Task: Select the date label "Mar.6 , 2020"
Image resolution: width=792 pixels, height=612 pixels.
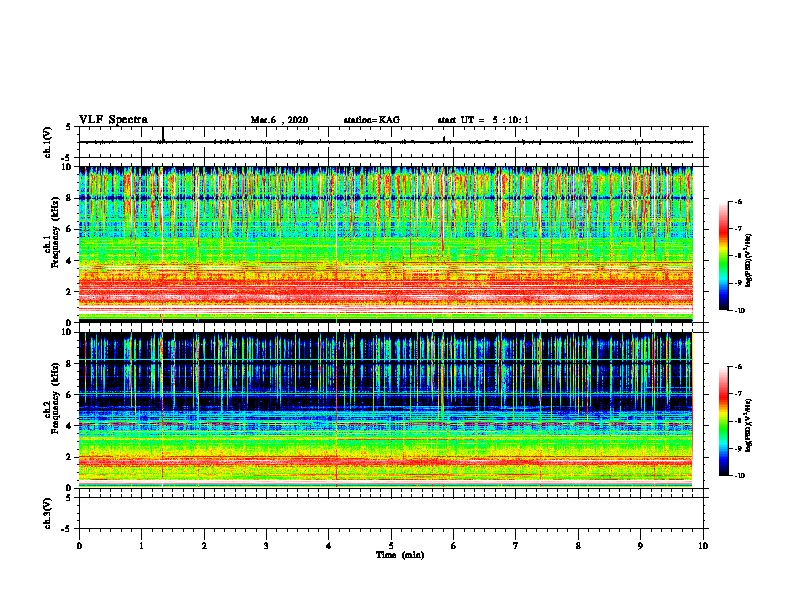Action: [279, 120]
